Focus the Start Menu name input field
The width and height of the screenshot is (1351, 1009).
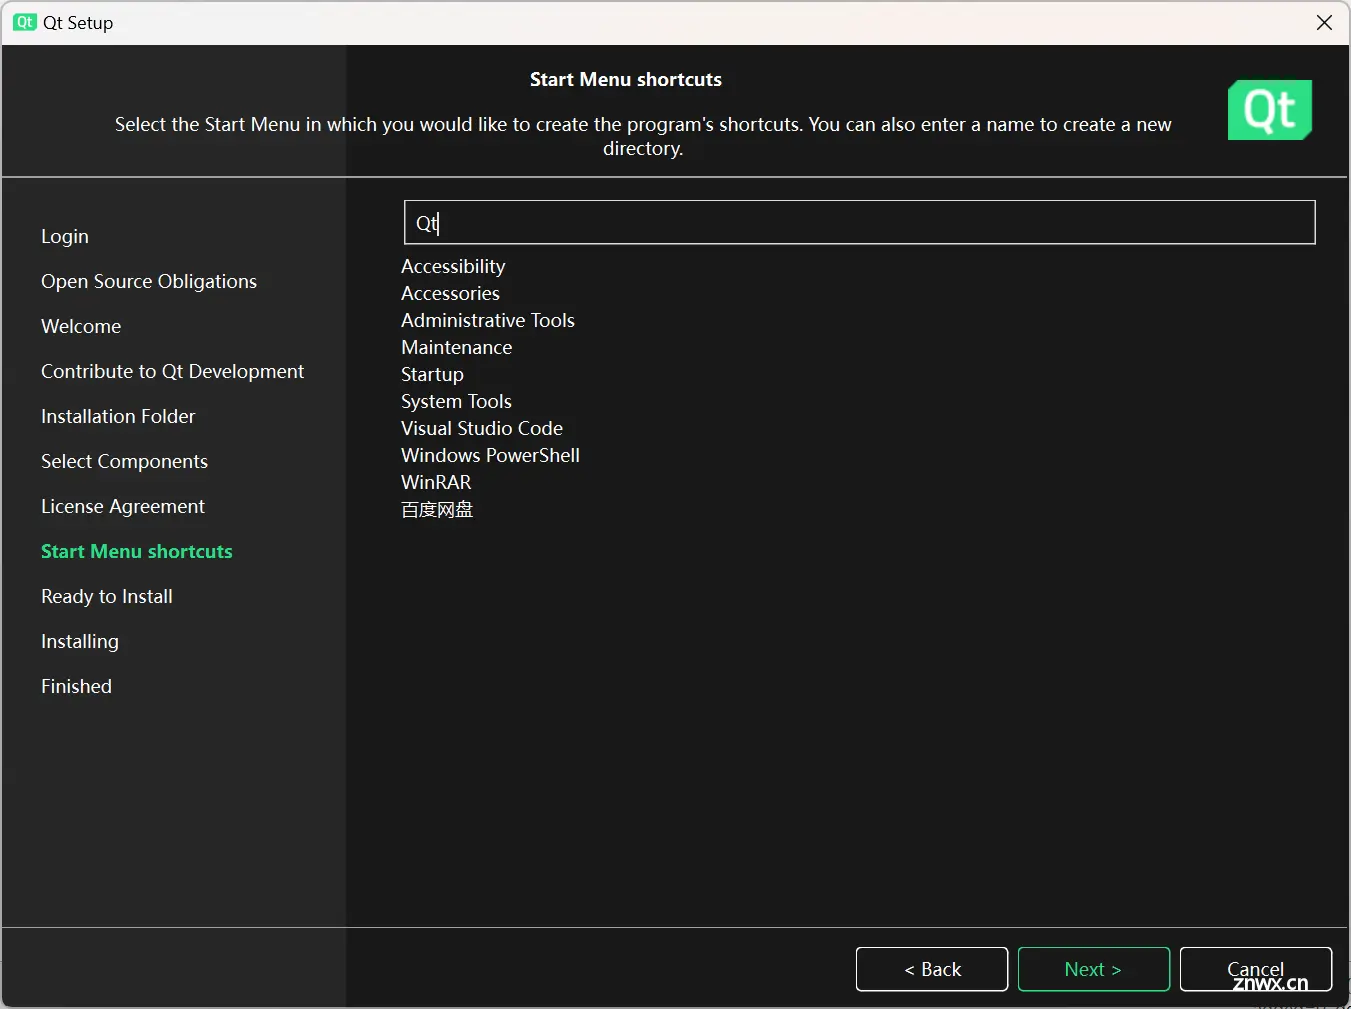click(x=860, y=222)
